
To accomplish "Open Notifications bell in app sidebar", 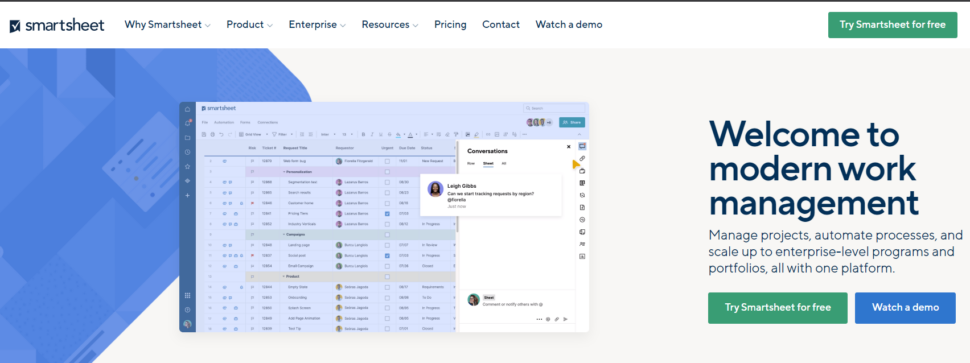I will click(187, 123).
